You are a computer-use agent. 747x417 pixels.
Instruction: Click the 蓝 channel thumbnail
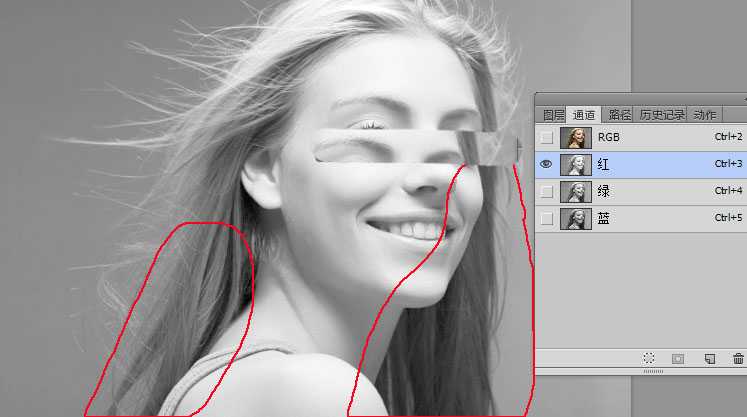coord(574,218)
